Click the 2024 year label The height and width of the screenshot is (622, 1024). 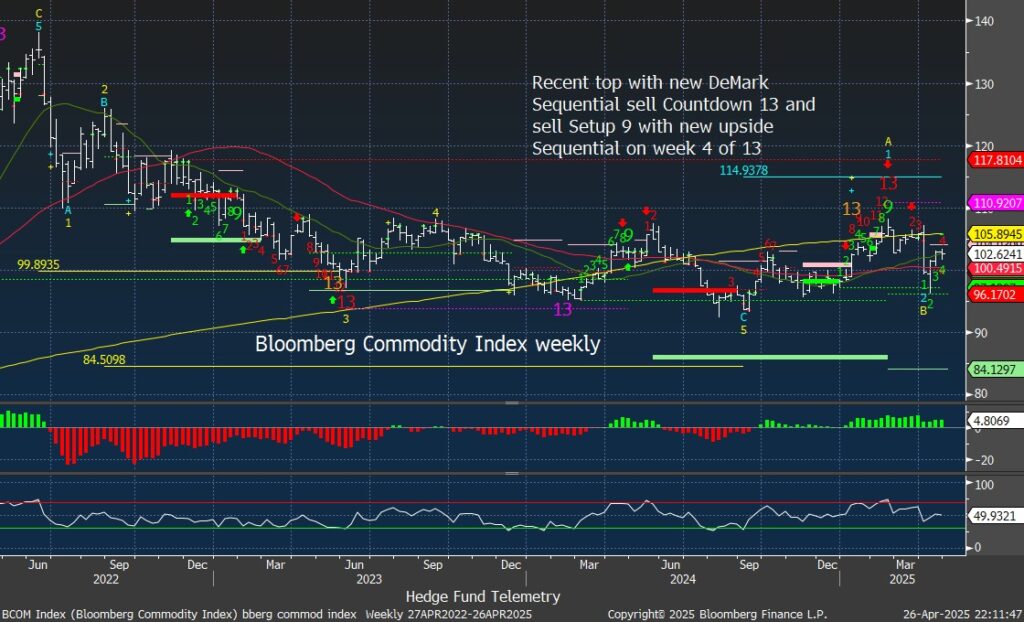682,579
